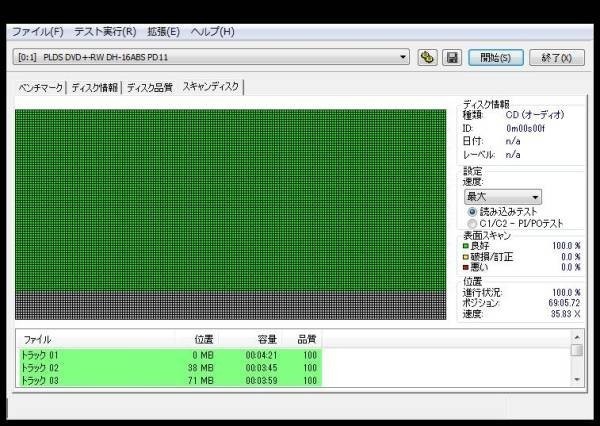
Task: Click the copy-to-clipboard icon button
Action: coord(427,58)
